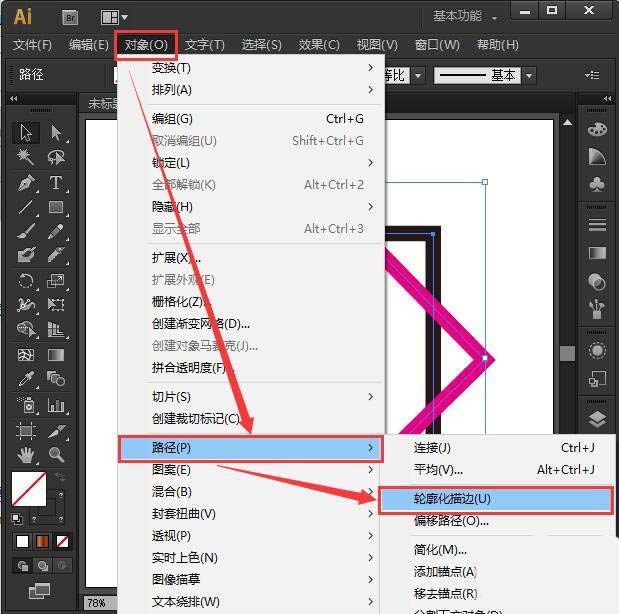The height and width of the screenshot is (614, 619).
Task: Swap fill and stroke arrows
Action: pyautogui.click(x=60, y=477)
